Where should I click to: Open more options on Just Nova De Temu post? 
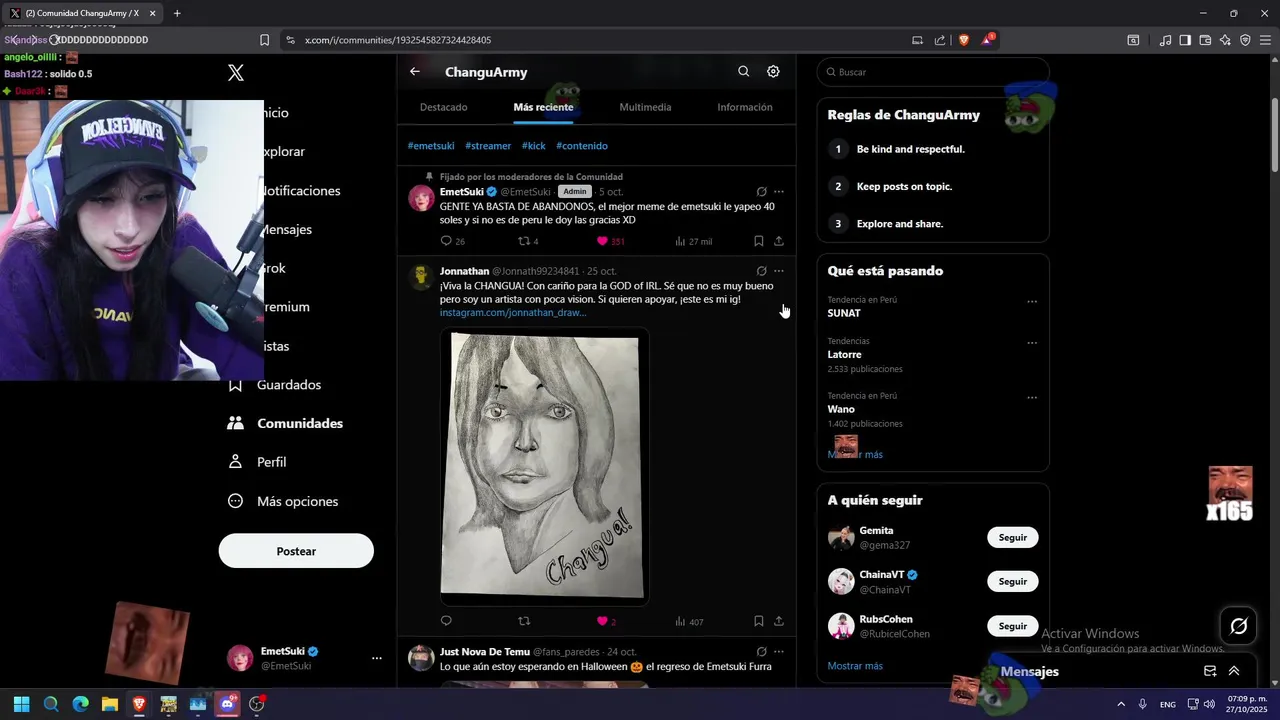[779, 651]
